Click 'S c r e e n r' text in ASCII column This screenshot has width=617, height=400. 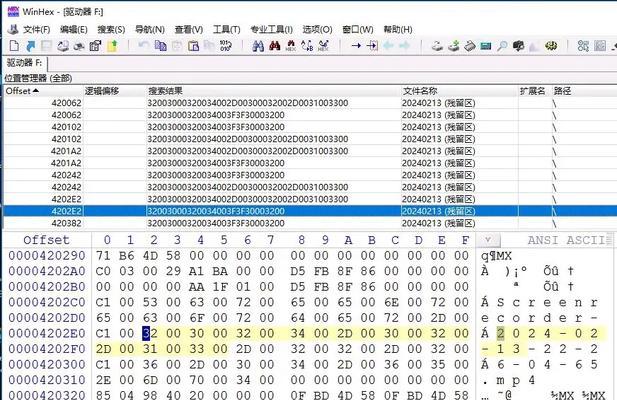[547, 302]
